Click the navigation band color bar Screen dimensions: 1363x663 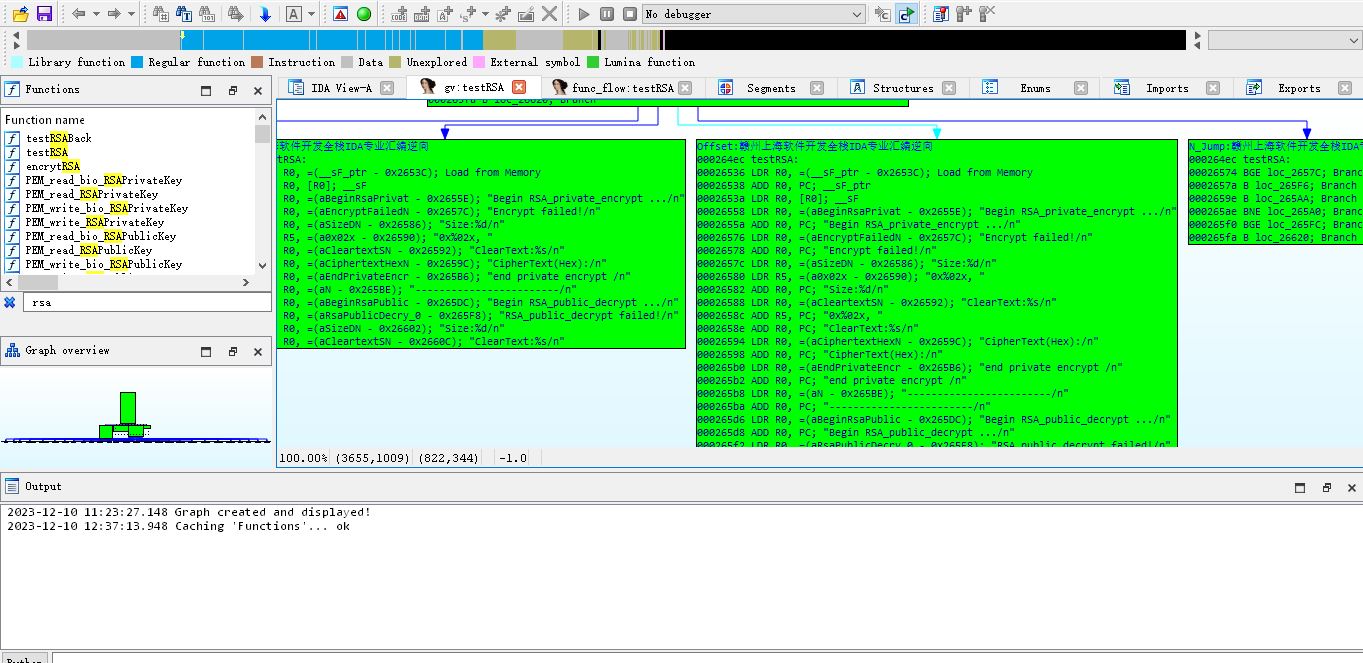tap(606, 40)
